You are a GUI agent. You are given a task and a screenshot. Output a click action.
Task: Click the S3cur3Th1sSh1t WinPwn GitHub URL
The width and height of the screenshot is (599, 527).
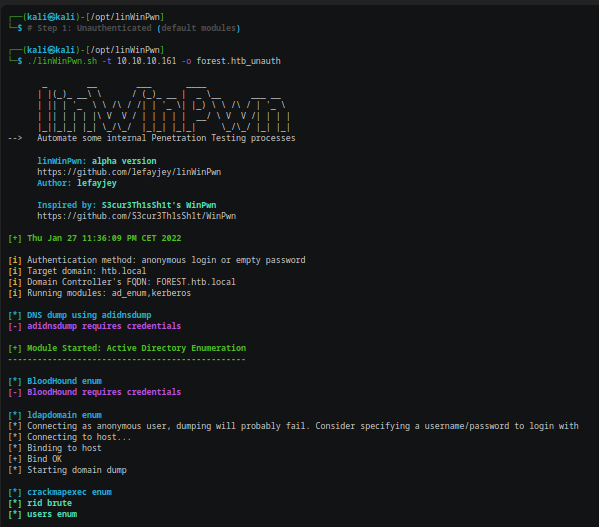coord(136,216)
